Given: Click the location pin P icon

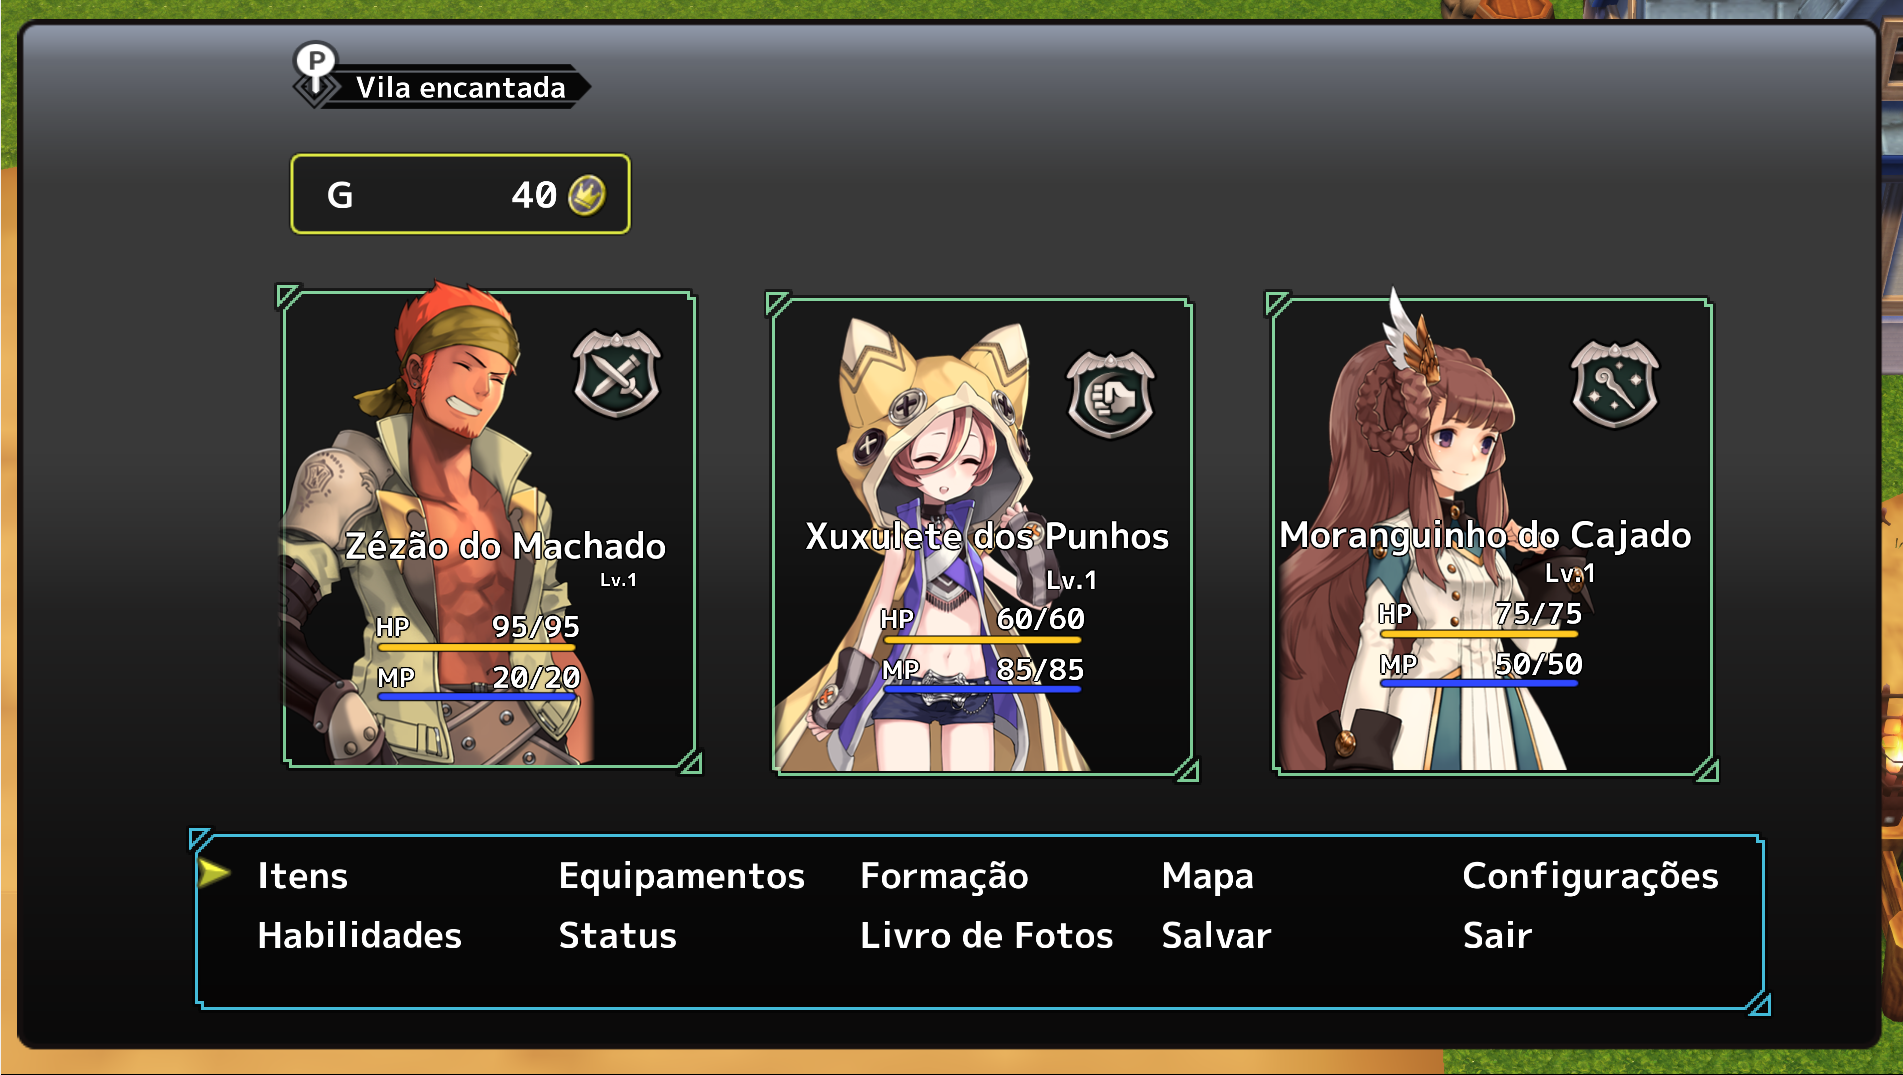Looking at the screenshot, I should pyautogui.click(x=315, y=65).
